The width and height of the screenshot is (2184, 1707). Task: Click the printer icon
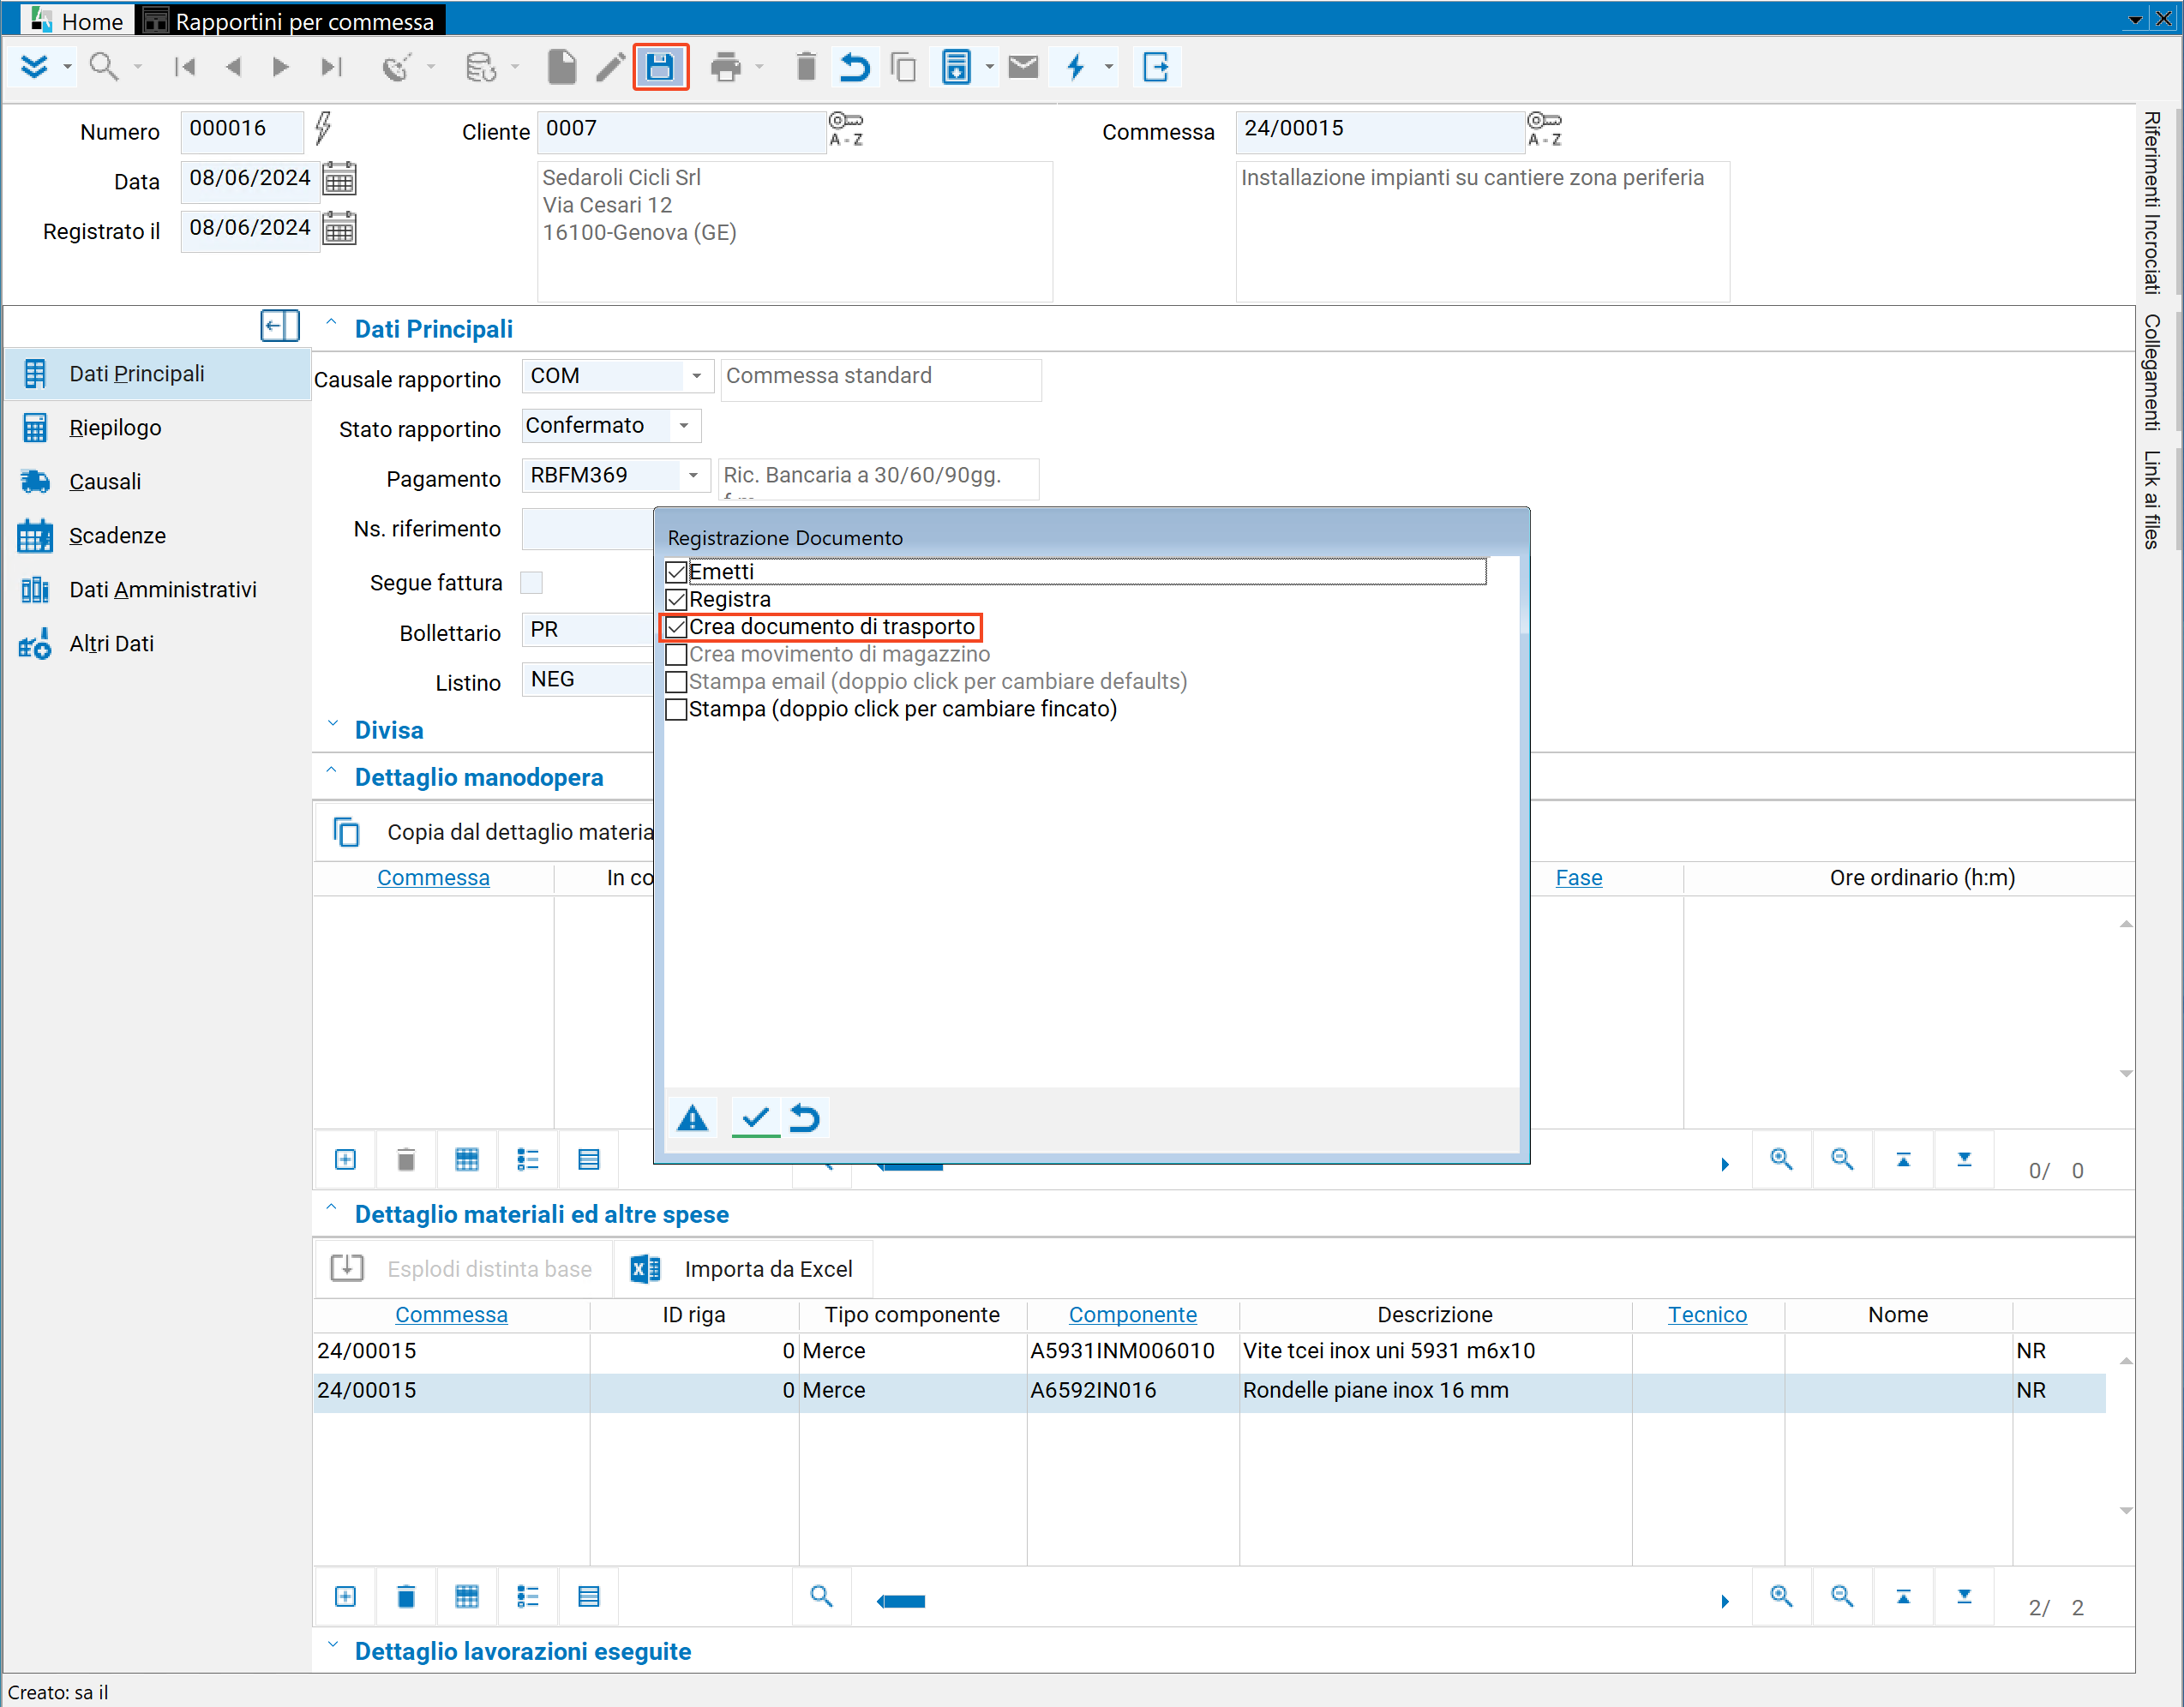point(726,67)
